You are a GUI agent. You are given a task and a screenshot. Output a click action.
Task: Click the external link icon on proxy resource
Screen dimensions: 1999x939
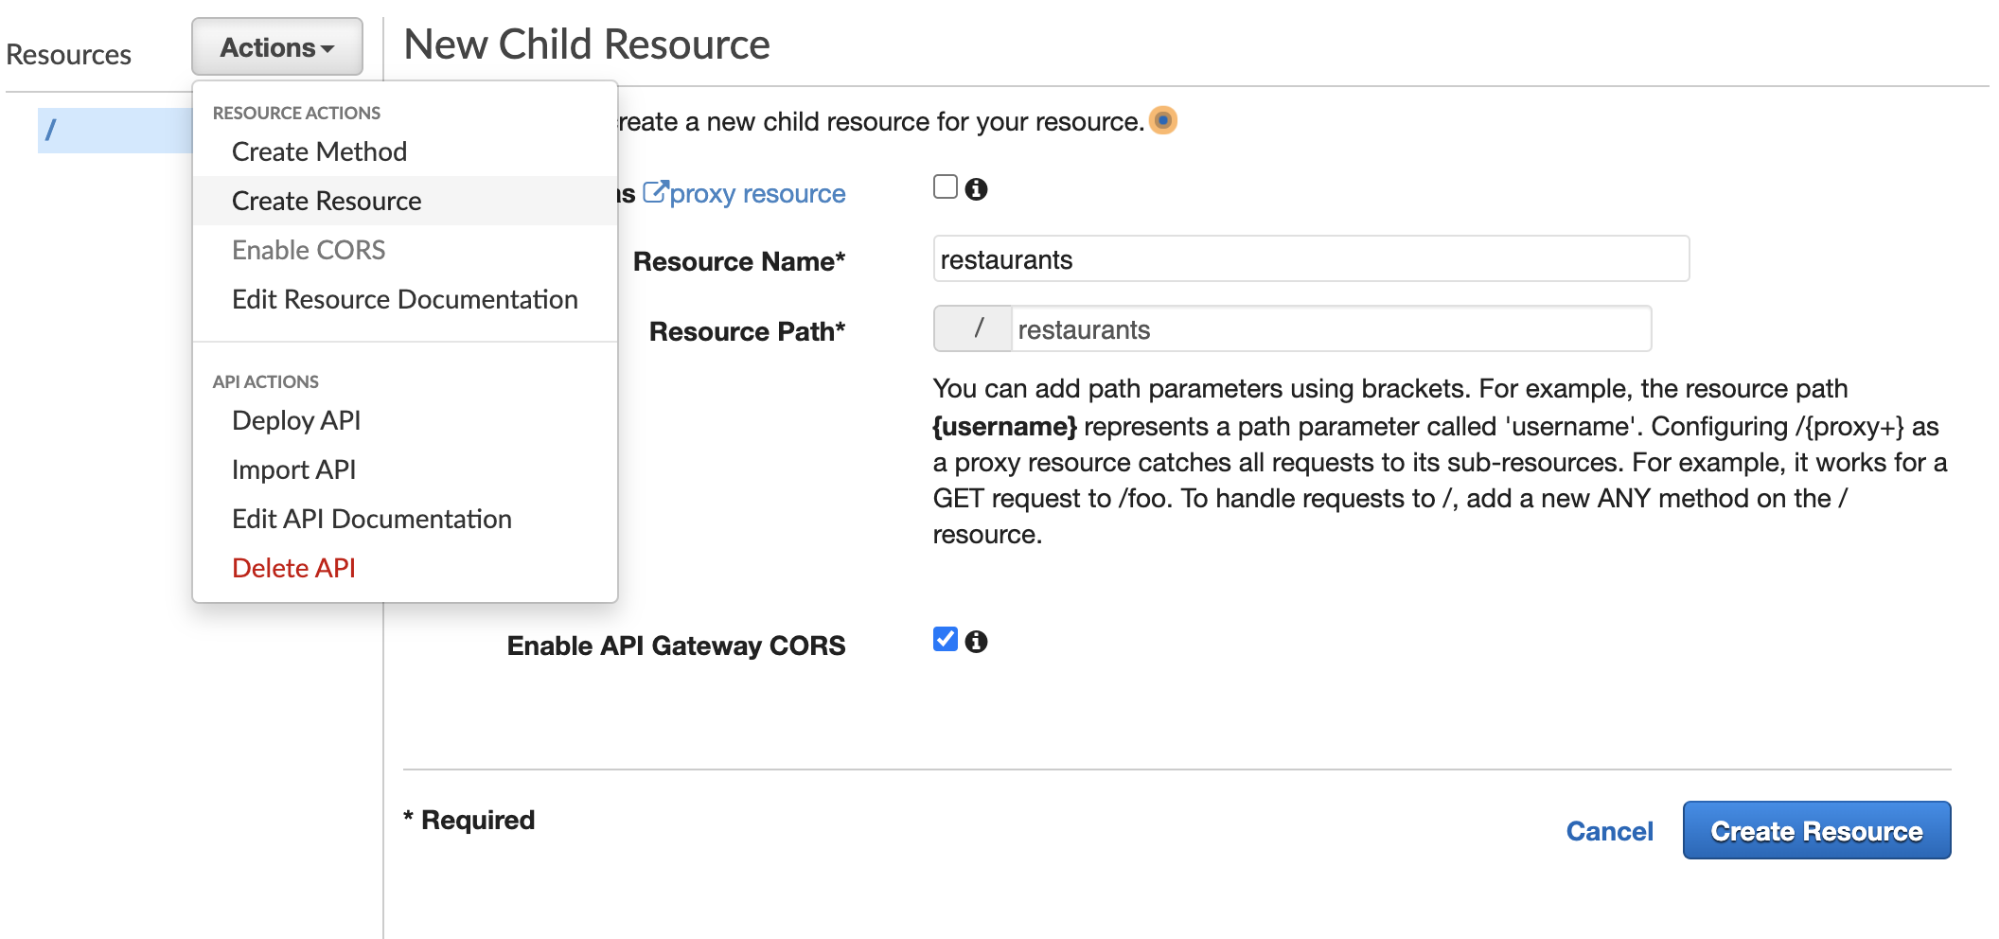point(658,193)
